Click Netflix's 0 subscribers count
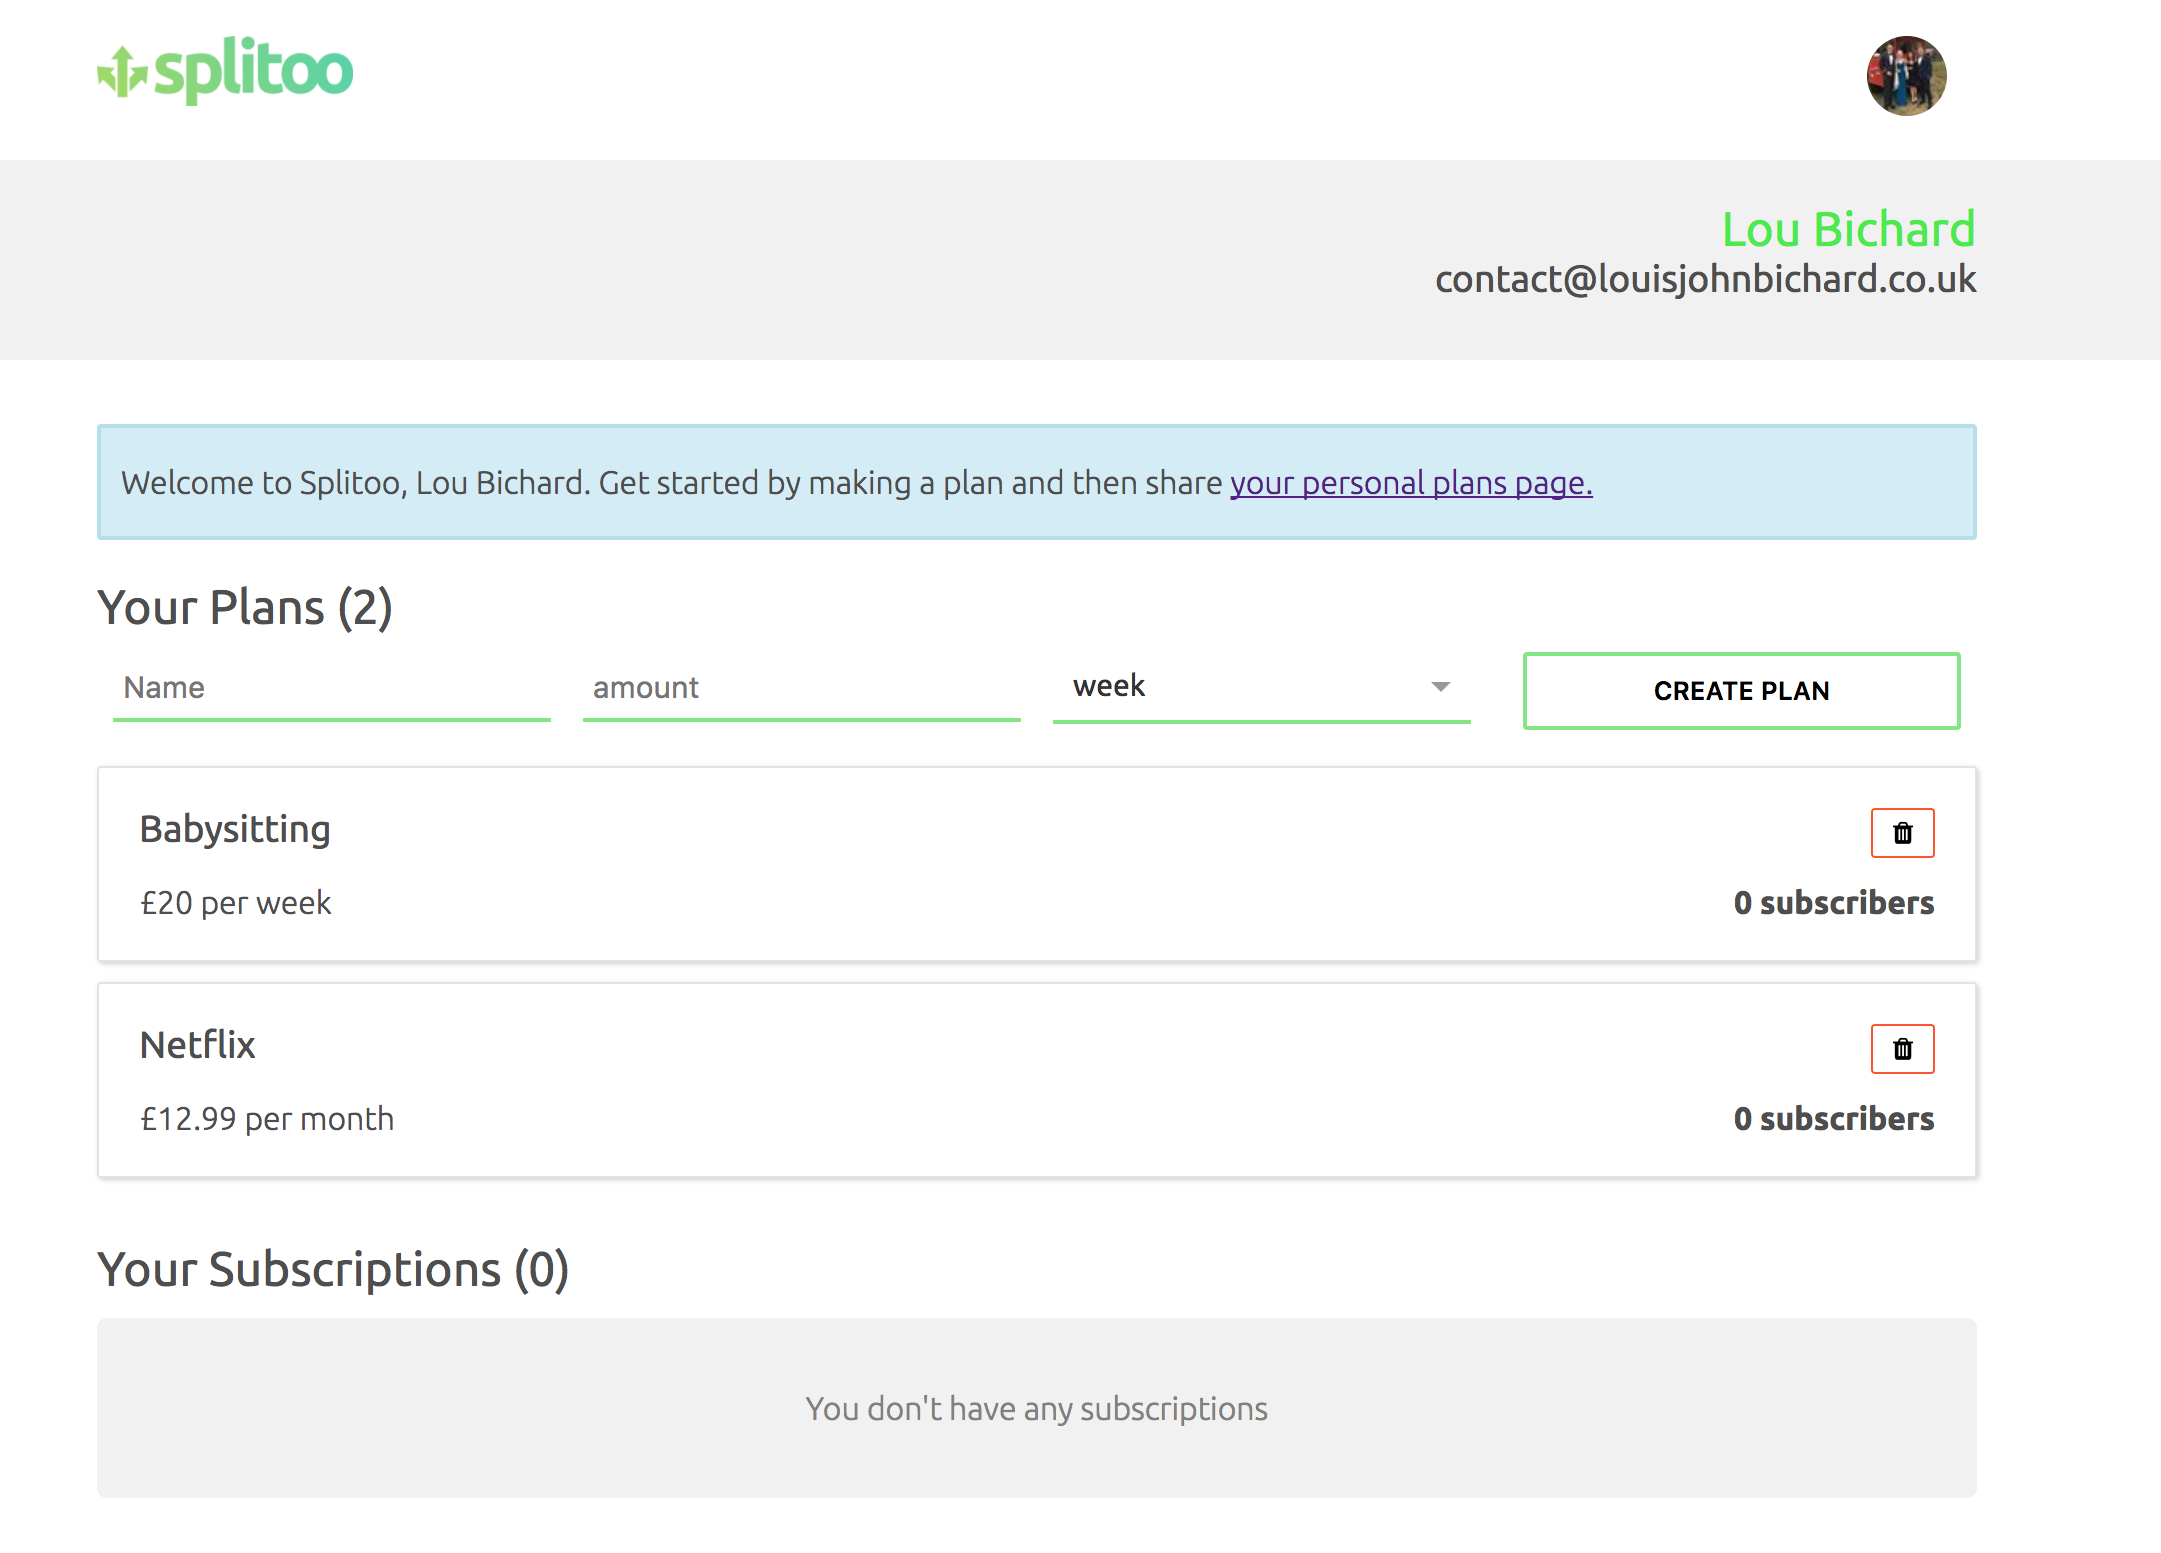The image size is (2161, 1553). pyautogui.click(x=1833, y=1119)
